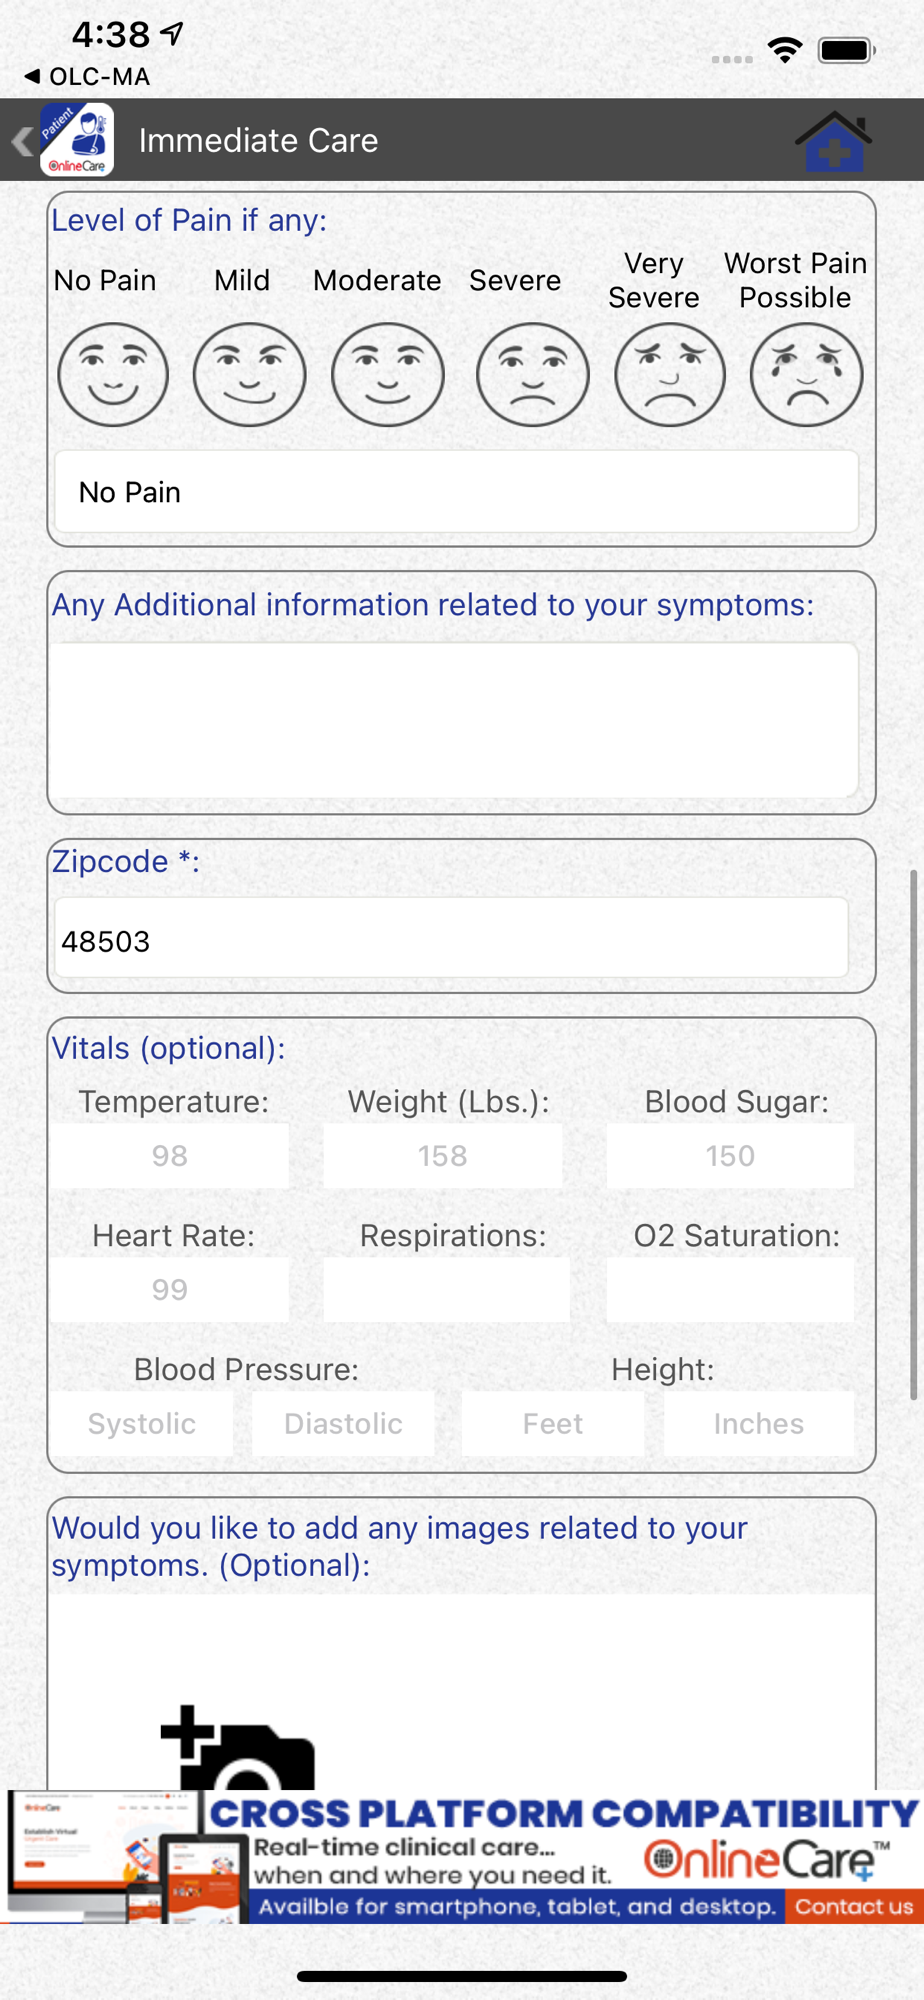
Task: Select the Systolic blood pressure field
Action: 142,1424
